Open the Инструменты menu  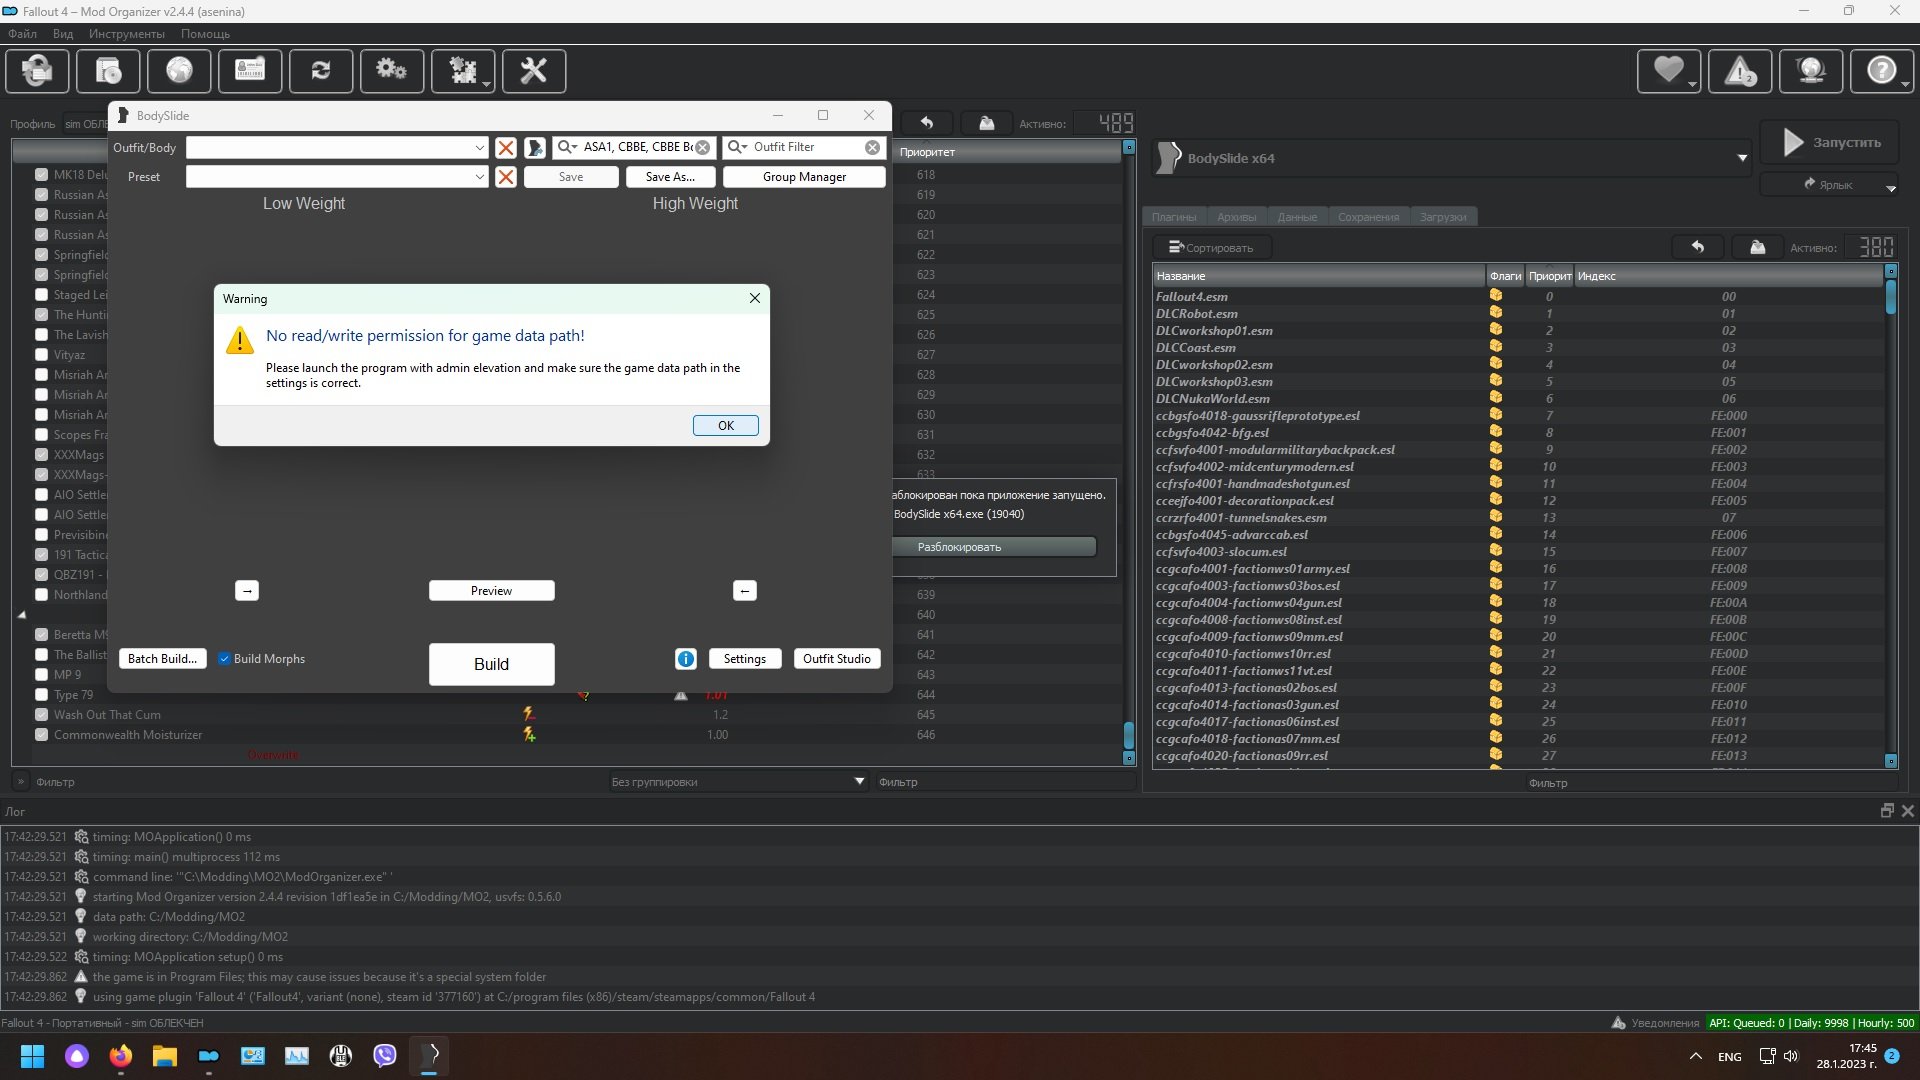[x=126, y=34]
